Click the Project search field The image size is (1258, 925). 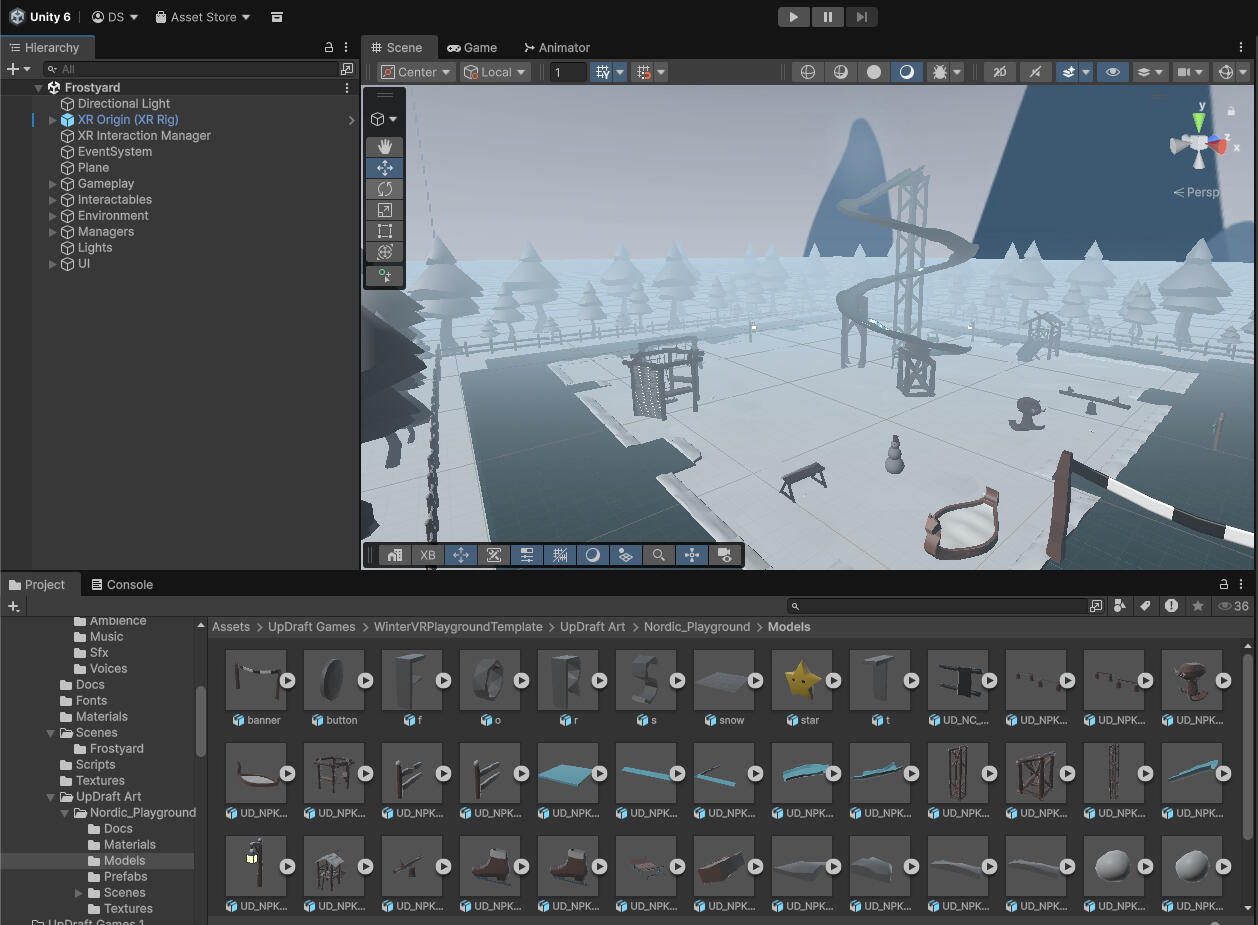click(936, 606)
